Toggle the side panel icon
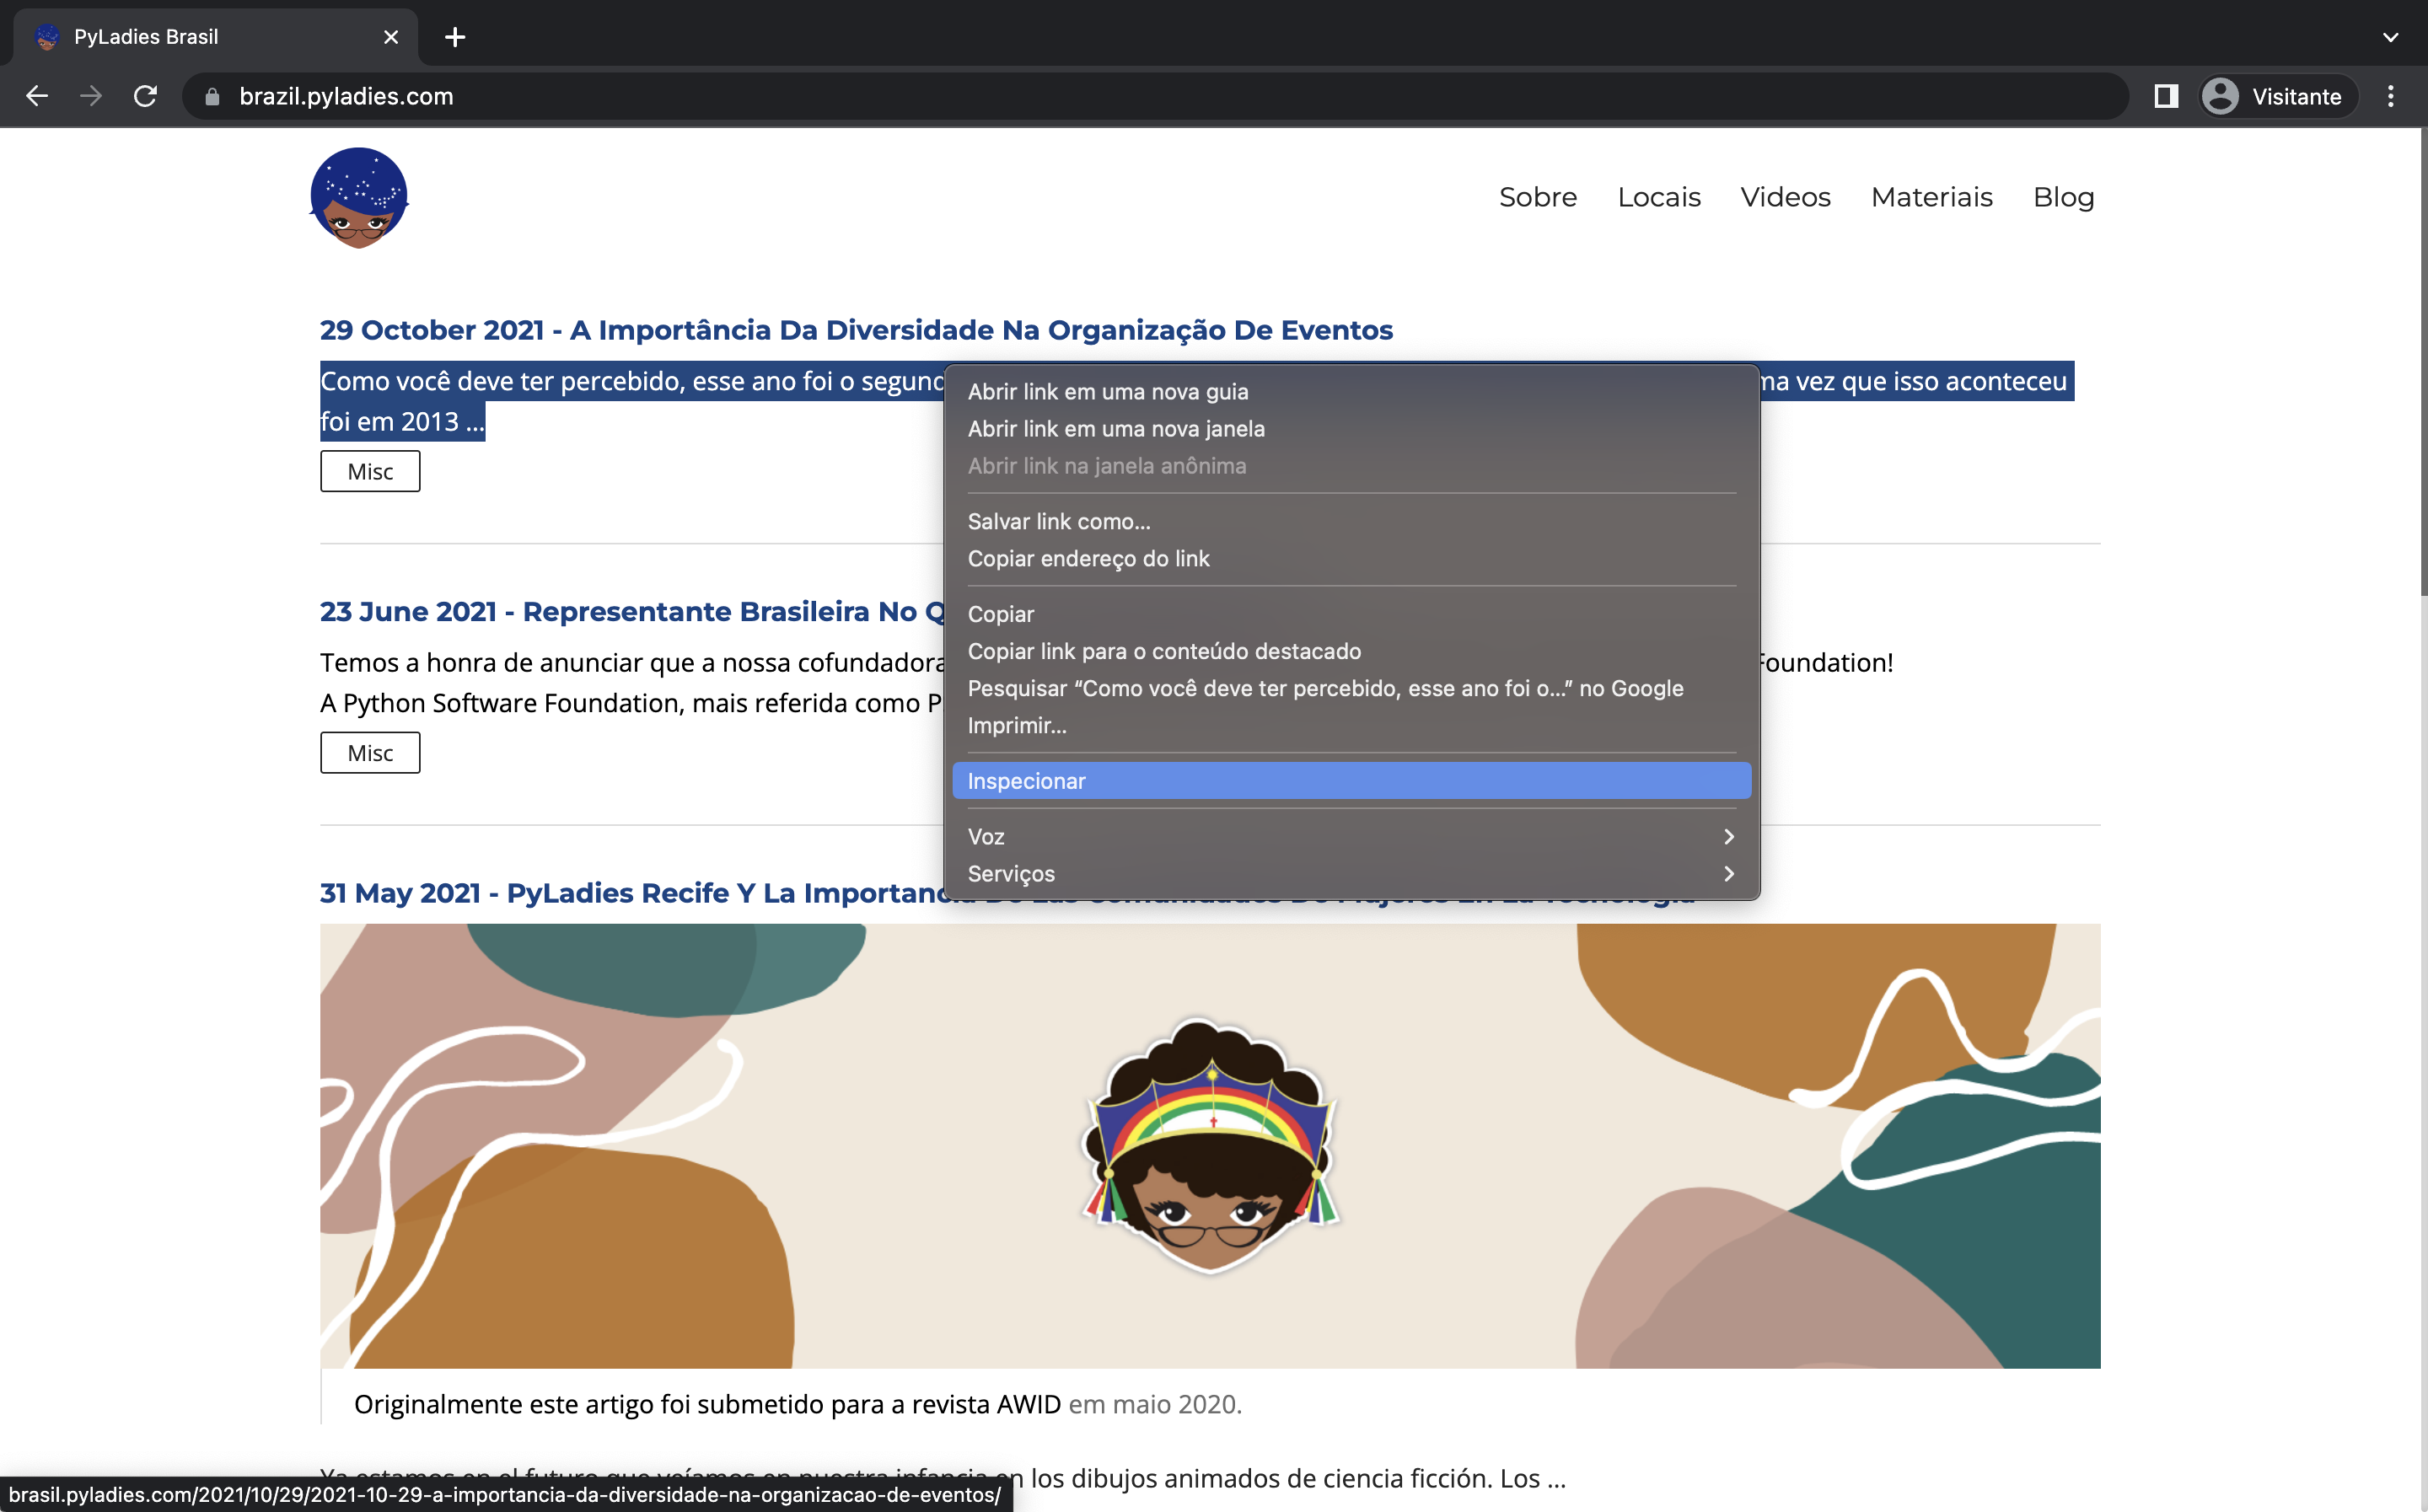This screenshot has width=2428, height=1512. 2166,96
